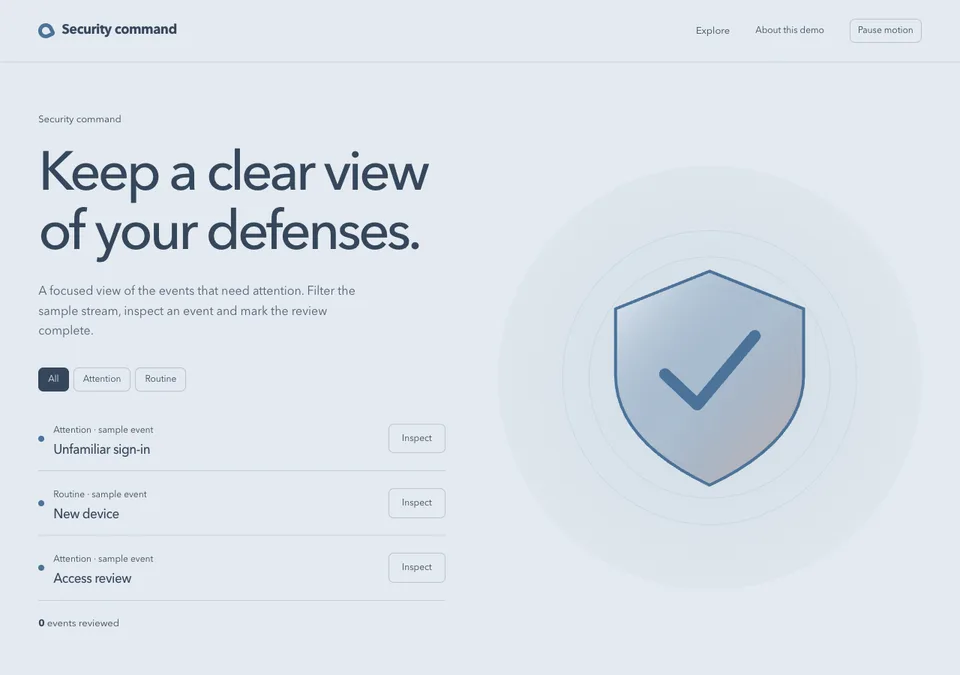Viewport: 960px width, 675px height.
Task: Open the Explore nav link
Action: coord(713,31)
